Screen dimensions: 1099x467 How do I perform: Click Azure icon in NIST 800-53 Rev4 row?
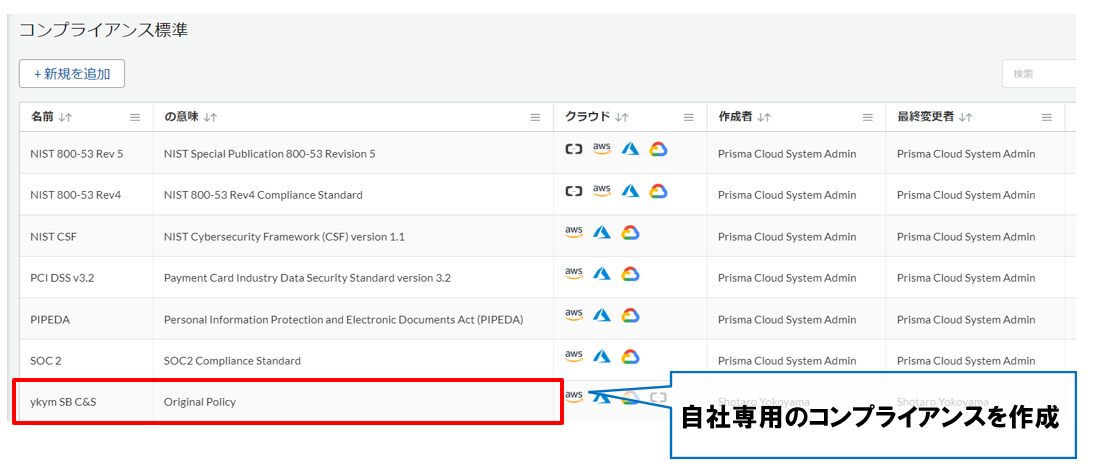pyautogui.click(x=630, y=191)
